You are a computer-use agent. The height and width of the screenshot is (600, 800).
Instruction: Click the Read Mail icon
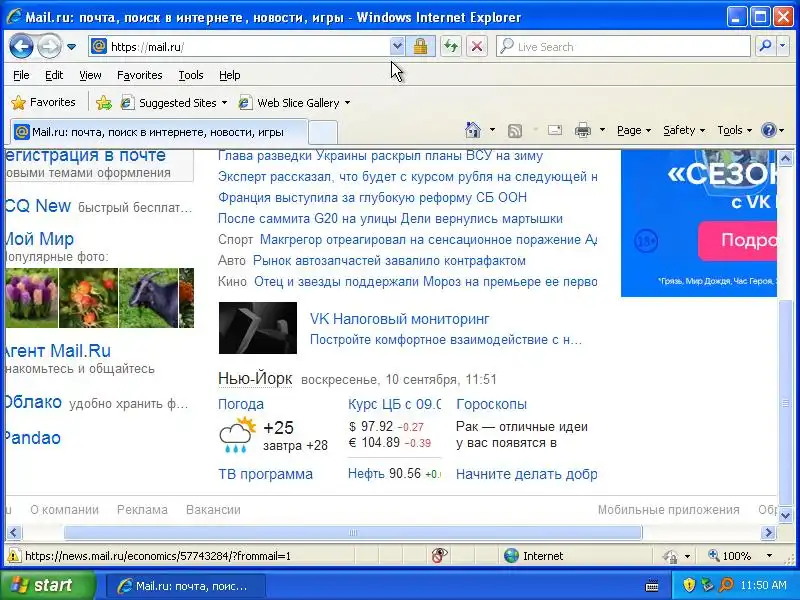tap(555, 131)
